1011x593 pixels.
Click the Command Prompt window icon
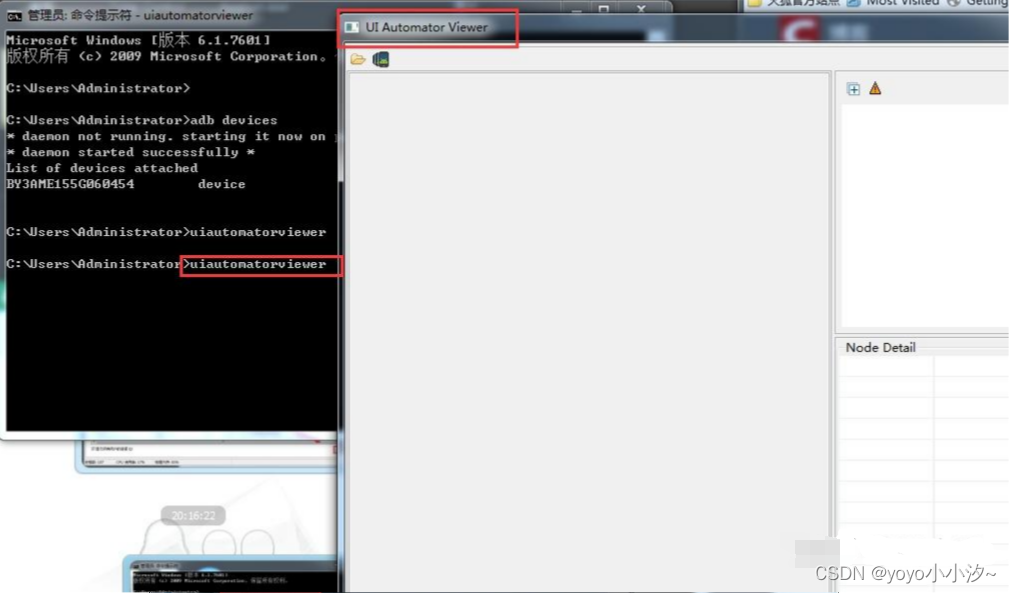point(12,15)
